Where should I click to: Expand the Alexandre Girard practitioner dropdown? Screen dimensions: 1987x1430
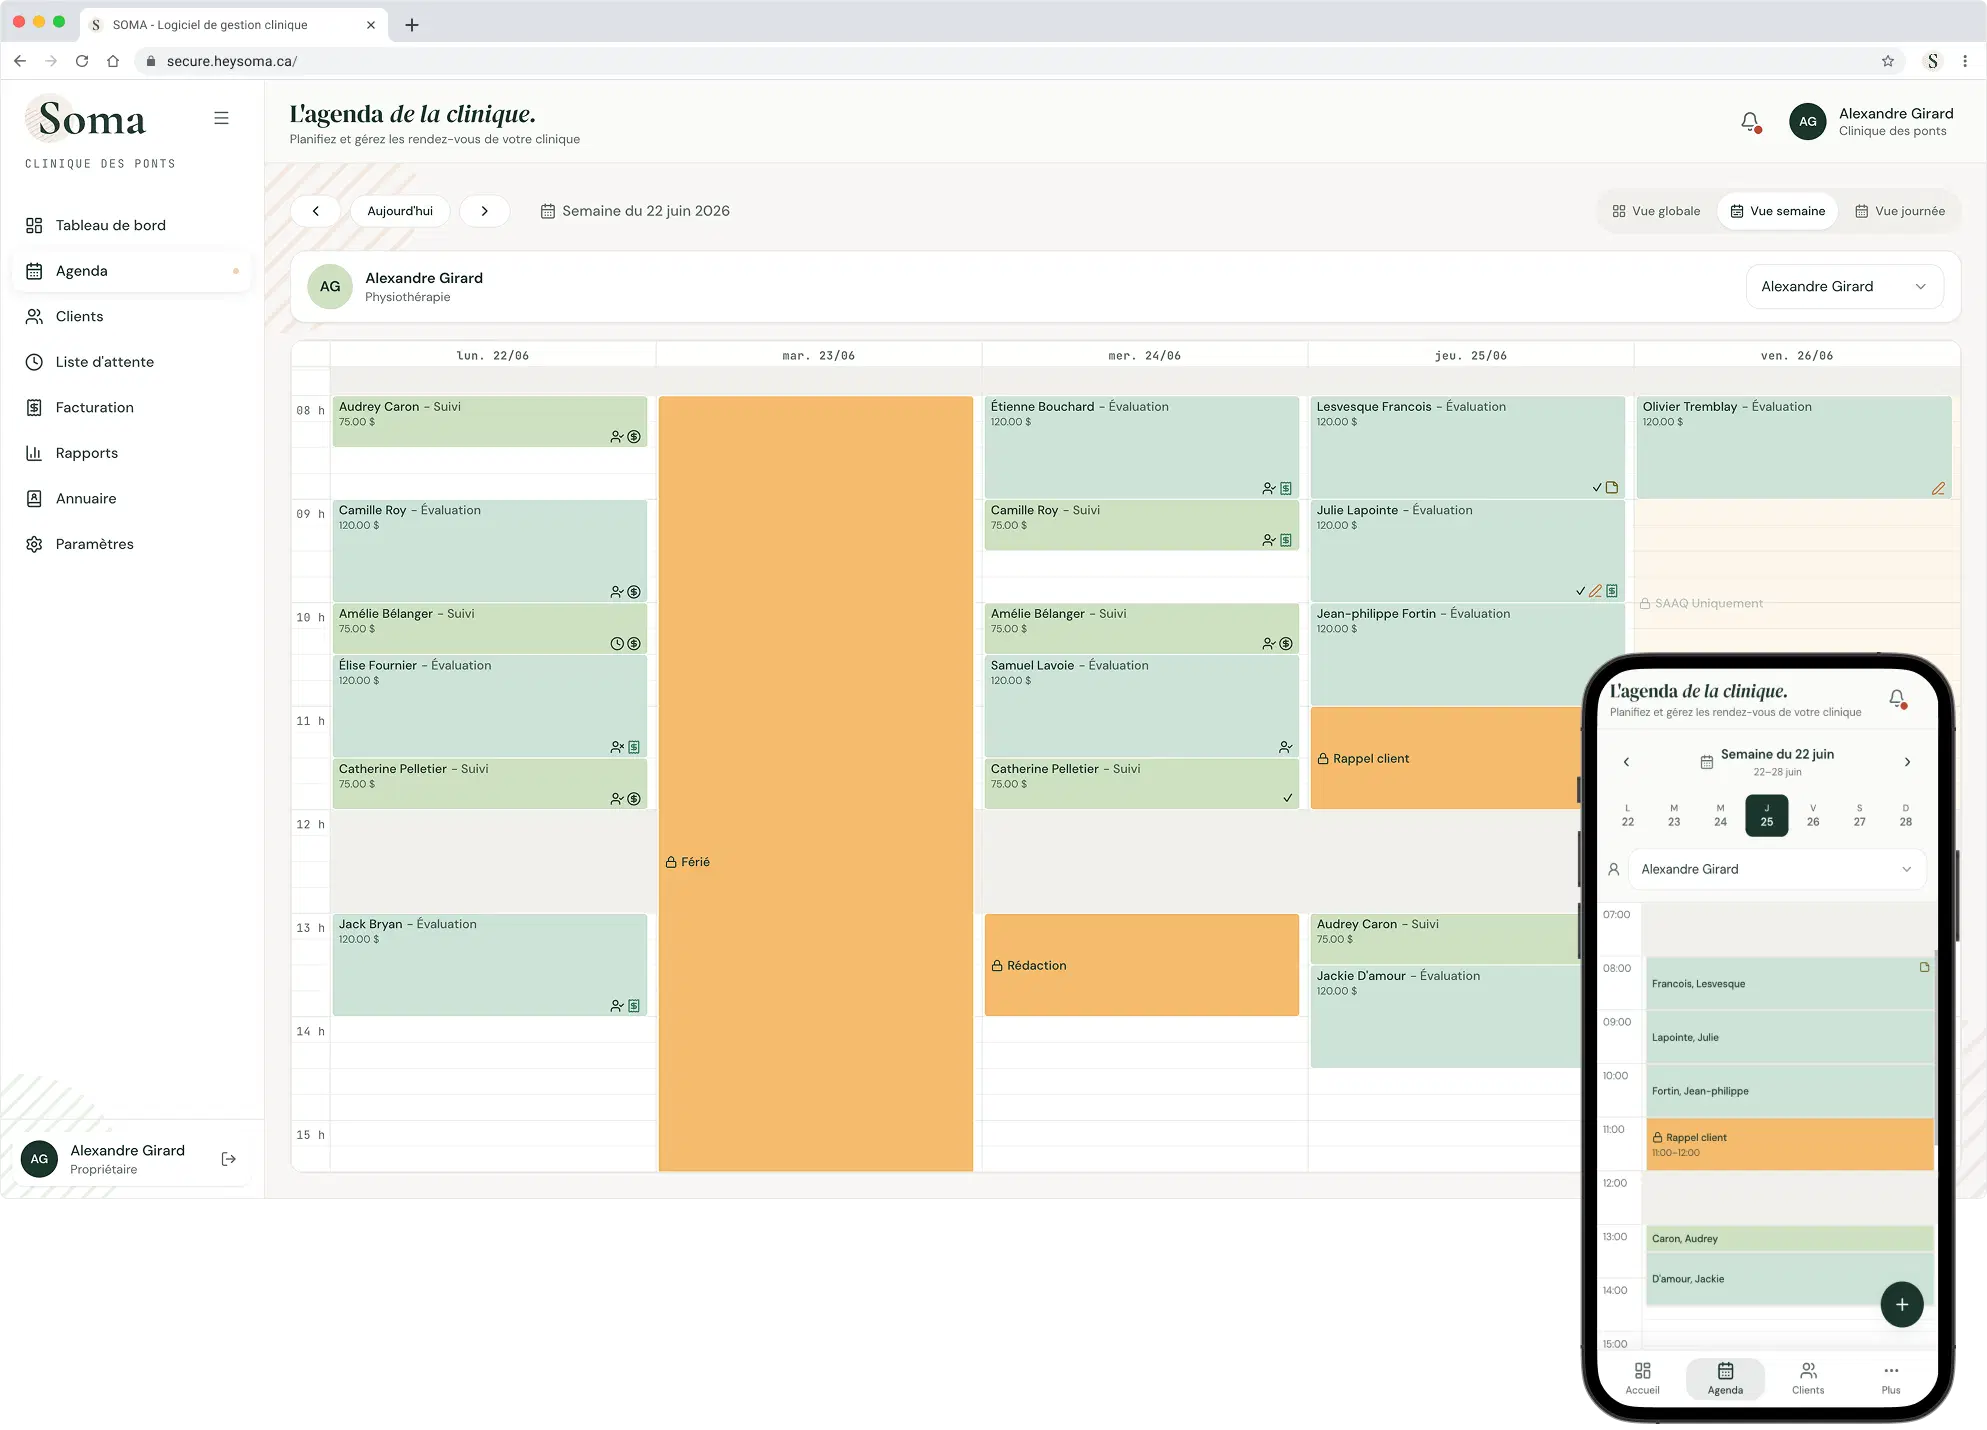point(1844,287)
